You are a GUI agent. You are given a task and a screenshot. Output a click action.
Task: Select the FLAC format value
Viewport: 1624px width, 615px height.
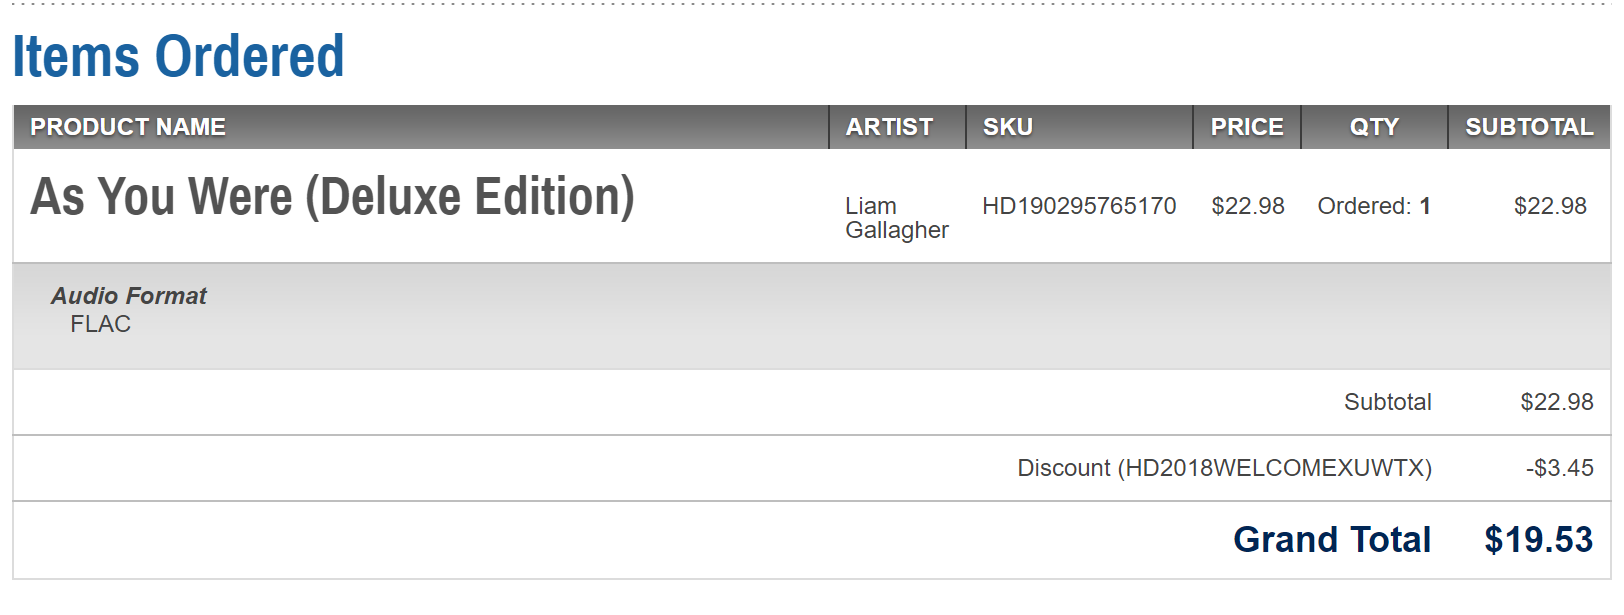[100, 324]
